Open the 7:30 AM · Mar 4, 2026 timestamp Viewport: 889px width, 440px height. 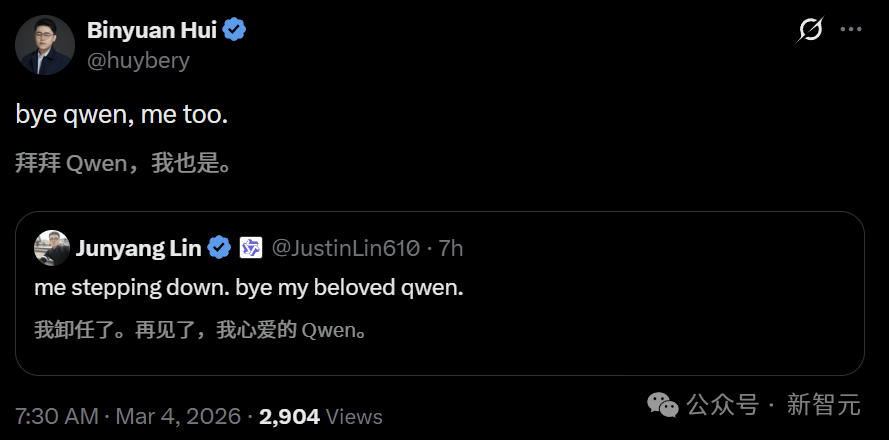pyautogui.click(x=129, y=416)
